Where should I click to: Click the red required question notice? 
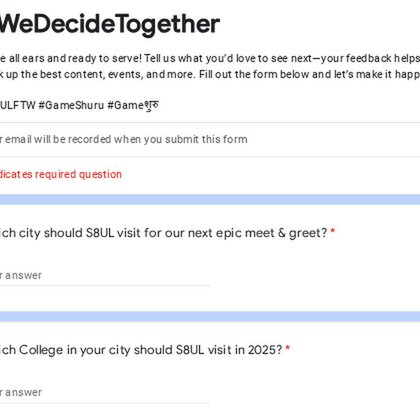[x=61, y=174]
